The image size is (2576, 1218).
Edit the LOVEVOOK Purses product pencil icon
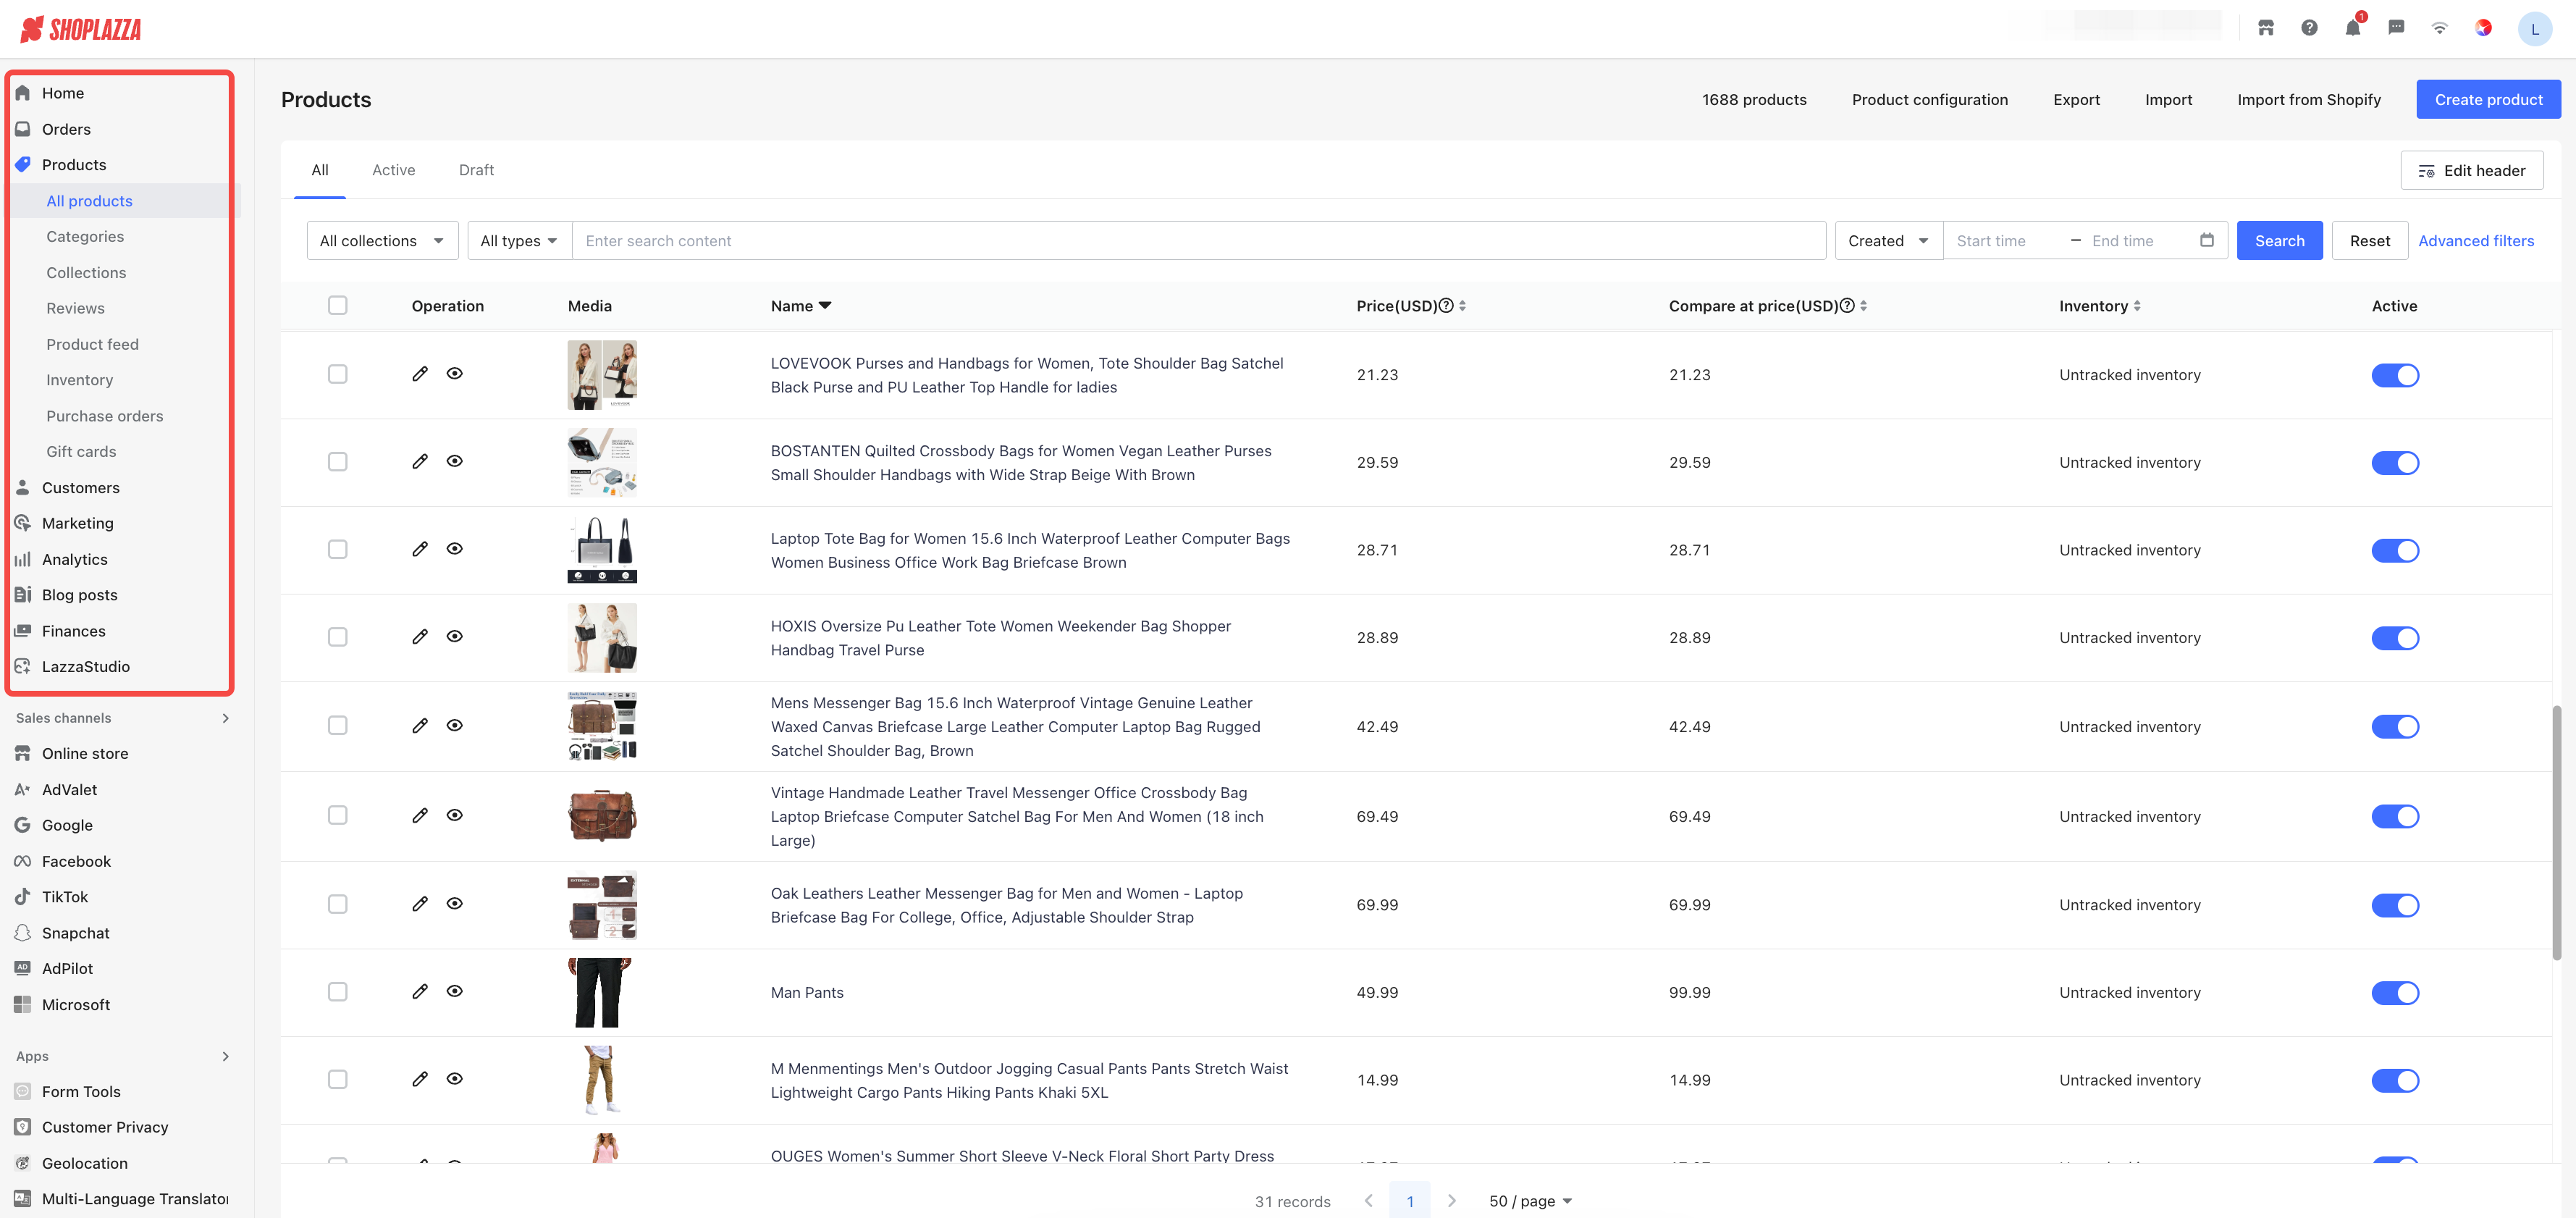[420, 374]
